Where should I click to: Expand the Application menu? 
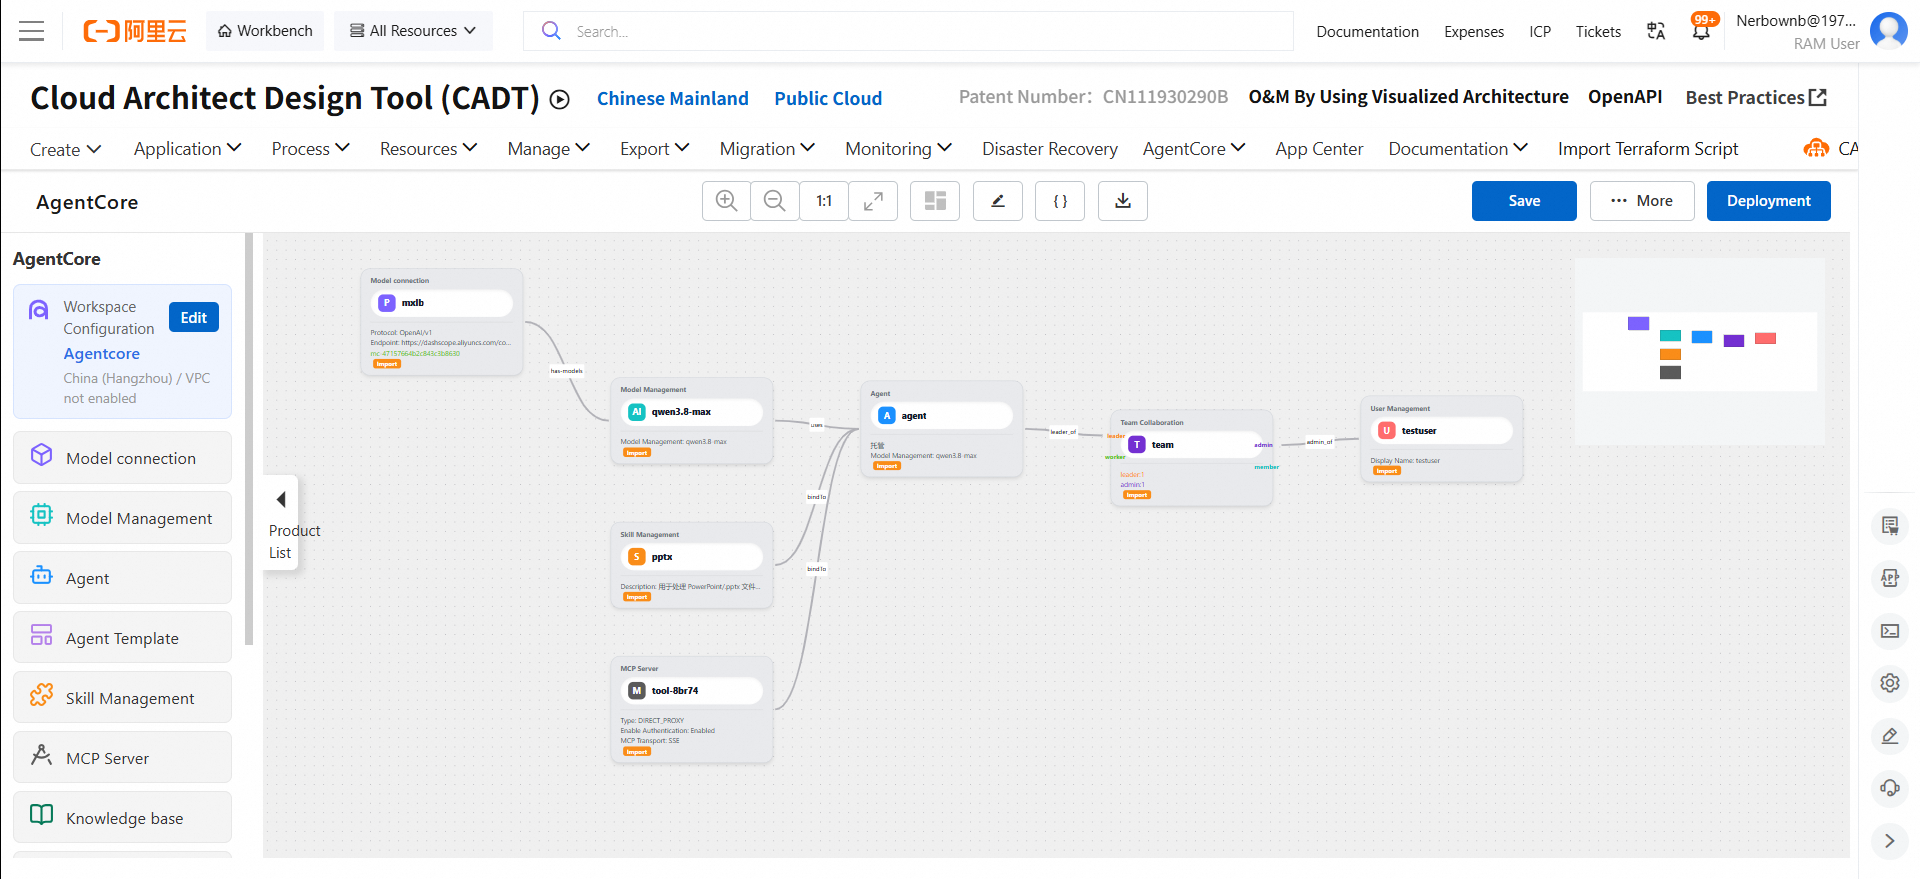click(188, 149)
